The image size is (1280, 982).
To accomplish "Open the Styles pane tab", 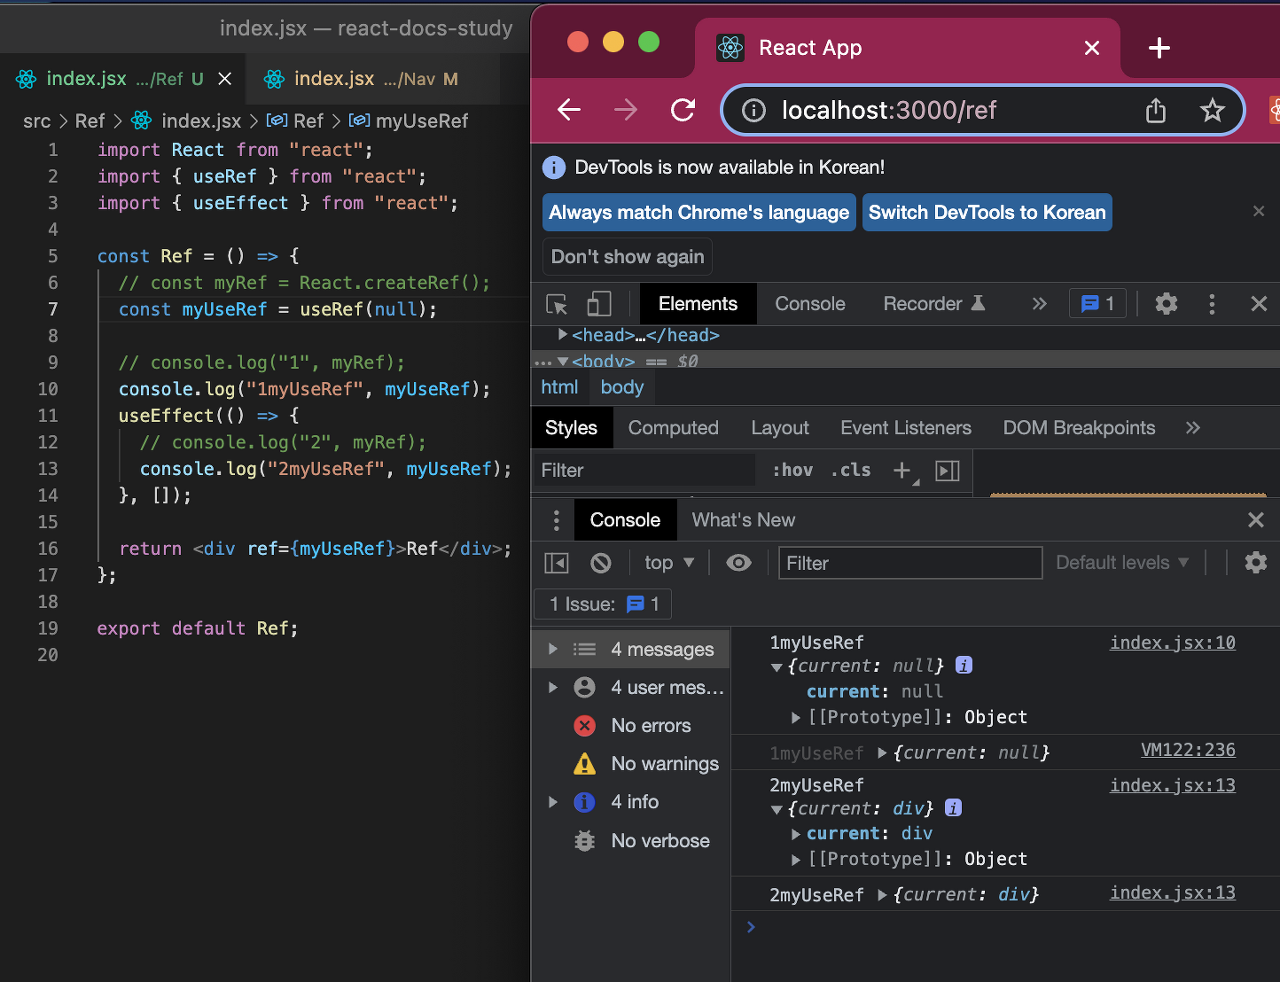I will click(571, 428).
